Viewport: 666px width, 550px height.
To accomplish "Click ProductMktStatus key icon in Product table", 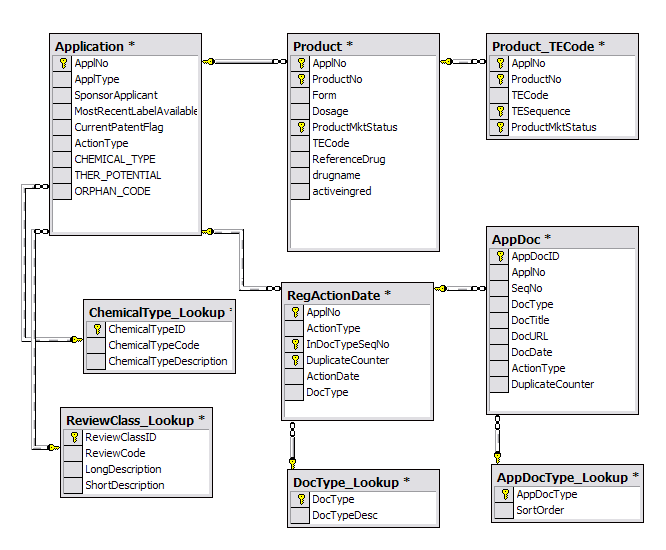I will (x=299, y=127).
